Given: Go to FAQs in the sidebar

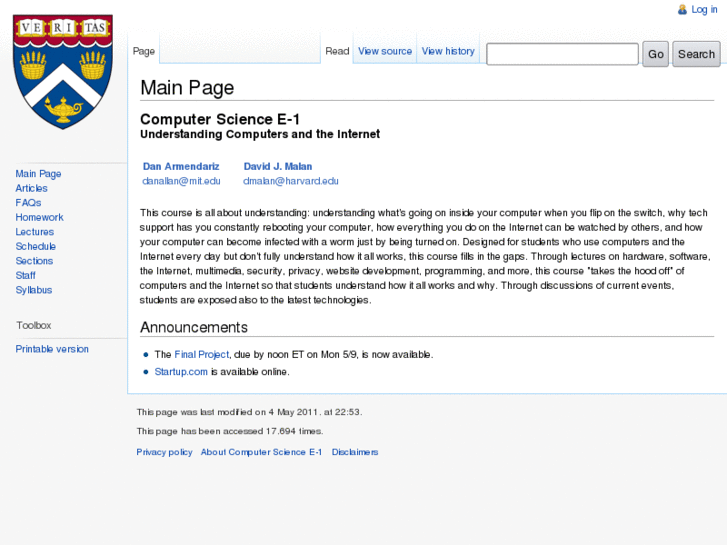Looking at the screenshot, I should pyautogui.click(x=28, y=203).
